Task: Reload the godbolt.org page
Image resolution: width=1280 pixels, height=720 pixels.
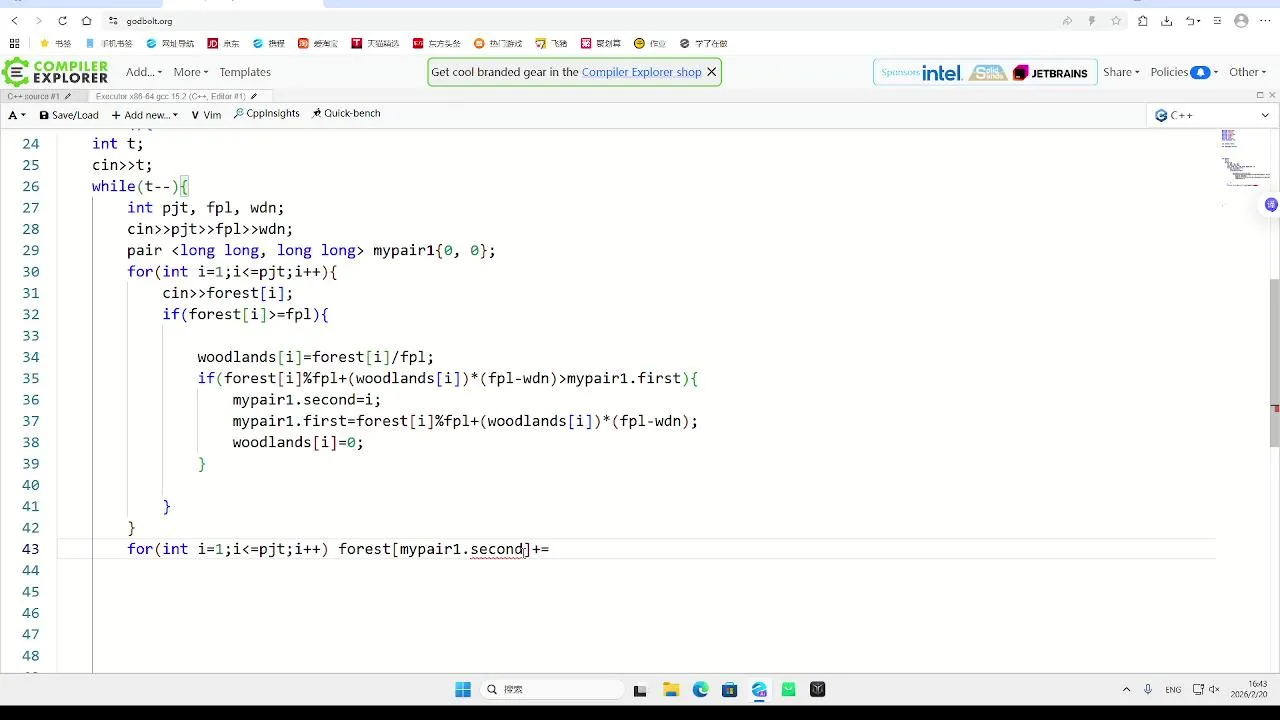Action: click(63, 21)
